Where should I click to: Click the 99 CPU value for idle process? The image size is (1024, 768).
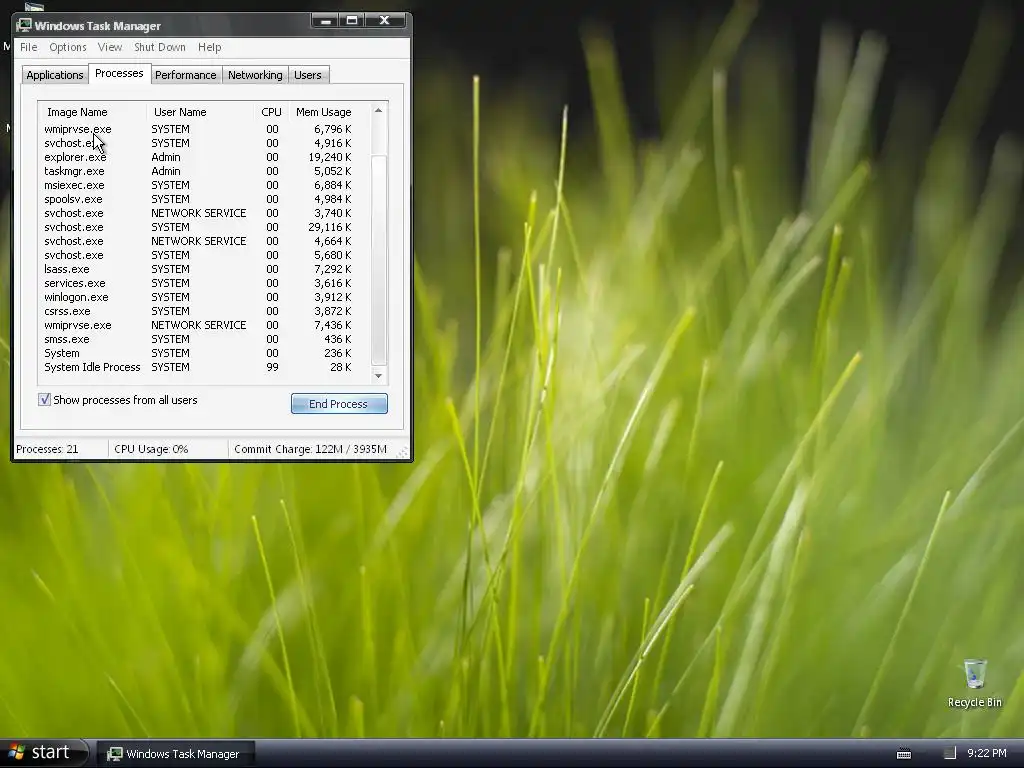point(272,367)
